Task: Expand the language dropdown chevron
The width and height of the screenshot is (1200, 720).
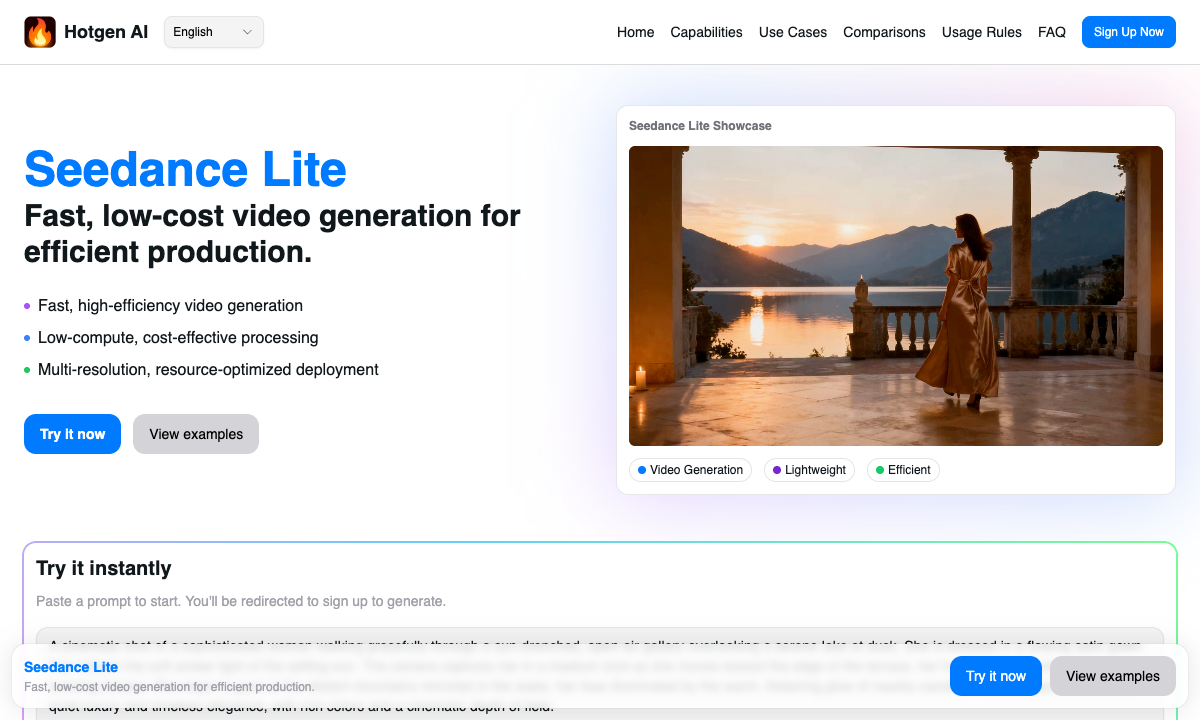Action: tap(246, 31)
